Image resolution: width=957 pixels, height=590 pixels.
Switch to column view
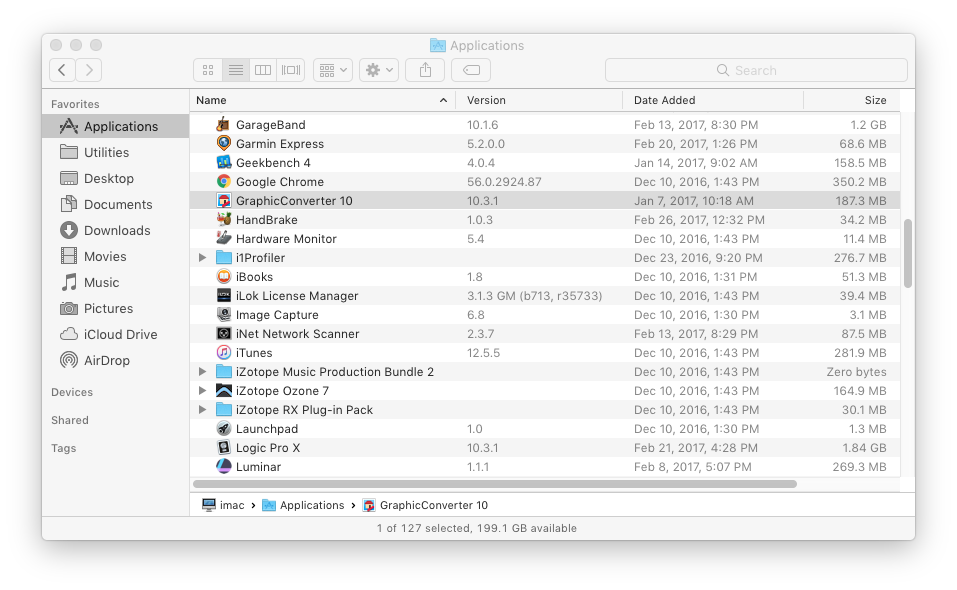coord(263,70)
